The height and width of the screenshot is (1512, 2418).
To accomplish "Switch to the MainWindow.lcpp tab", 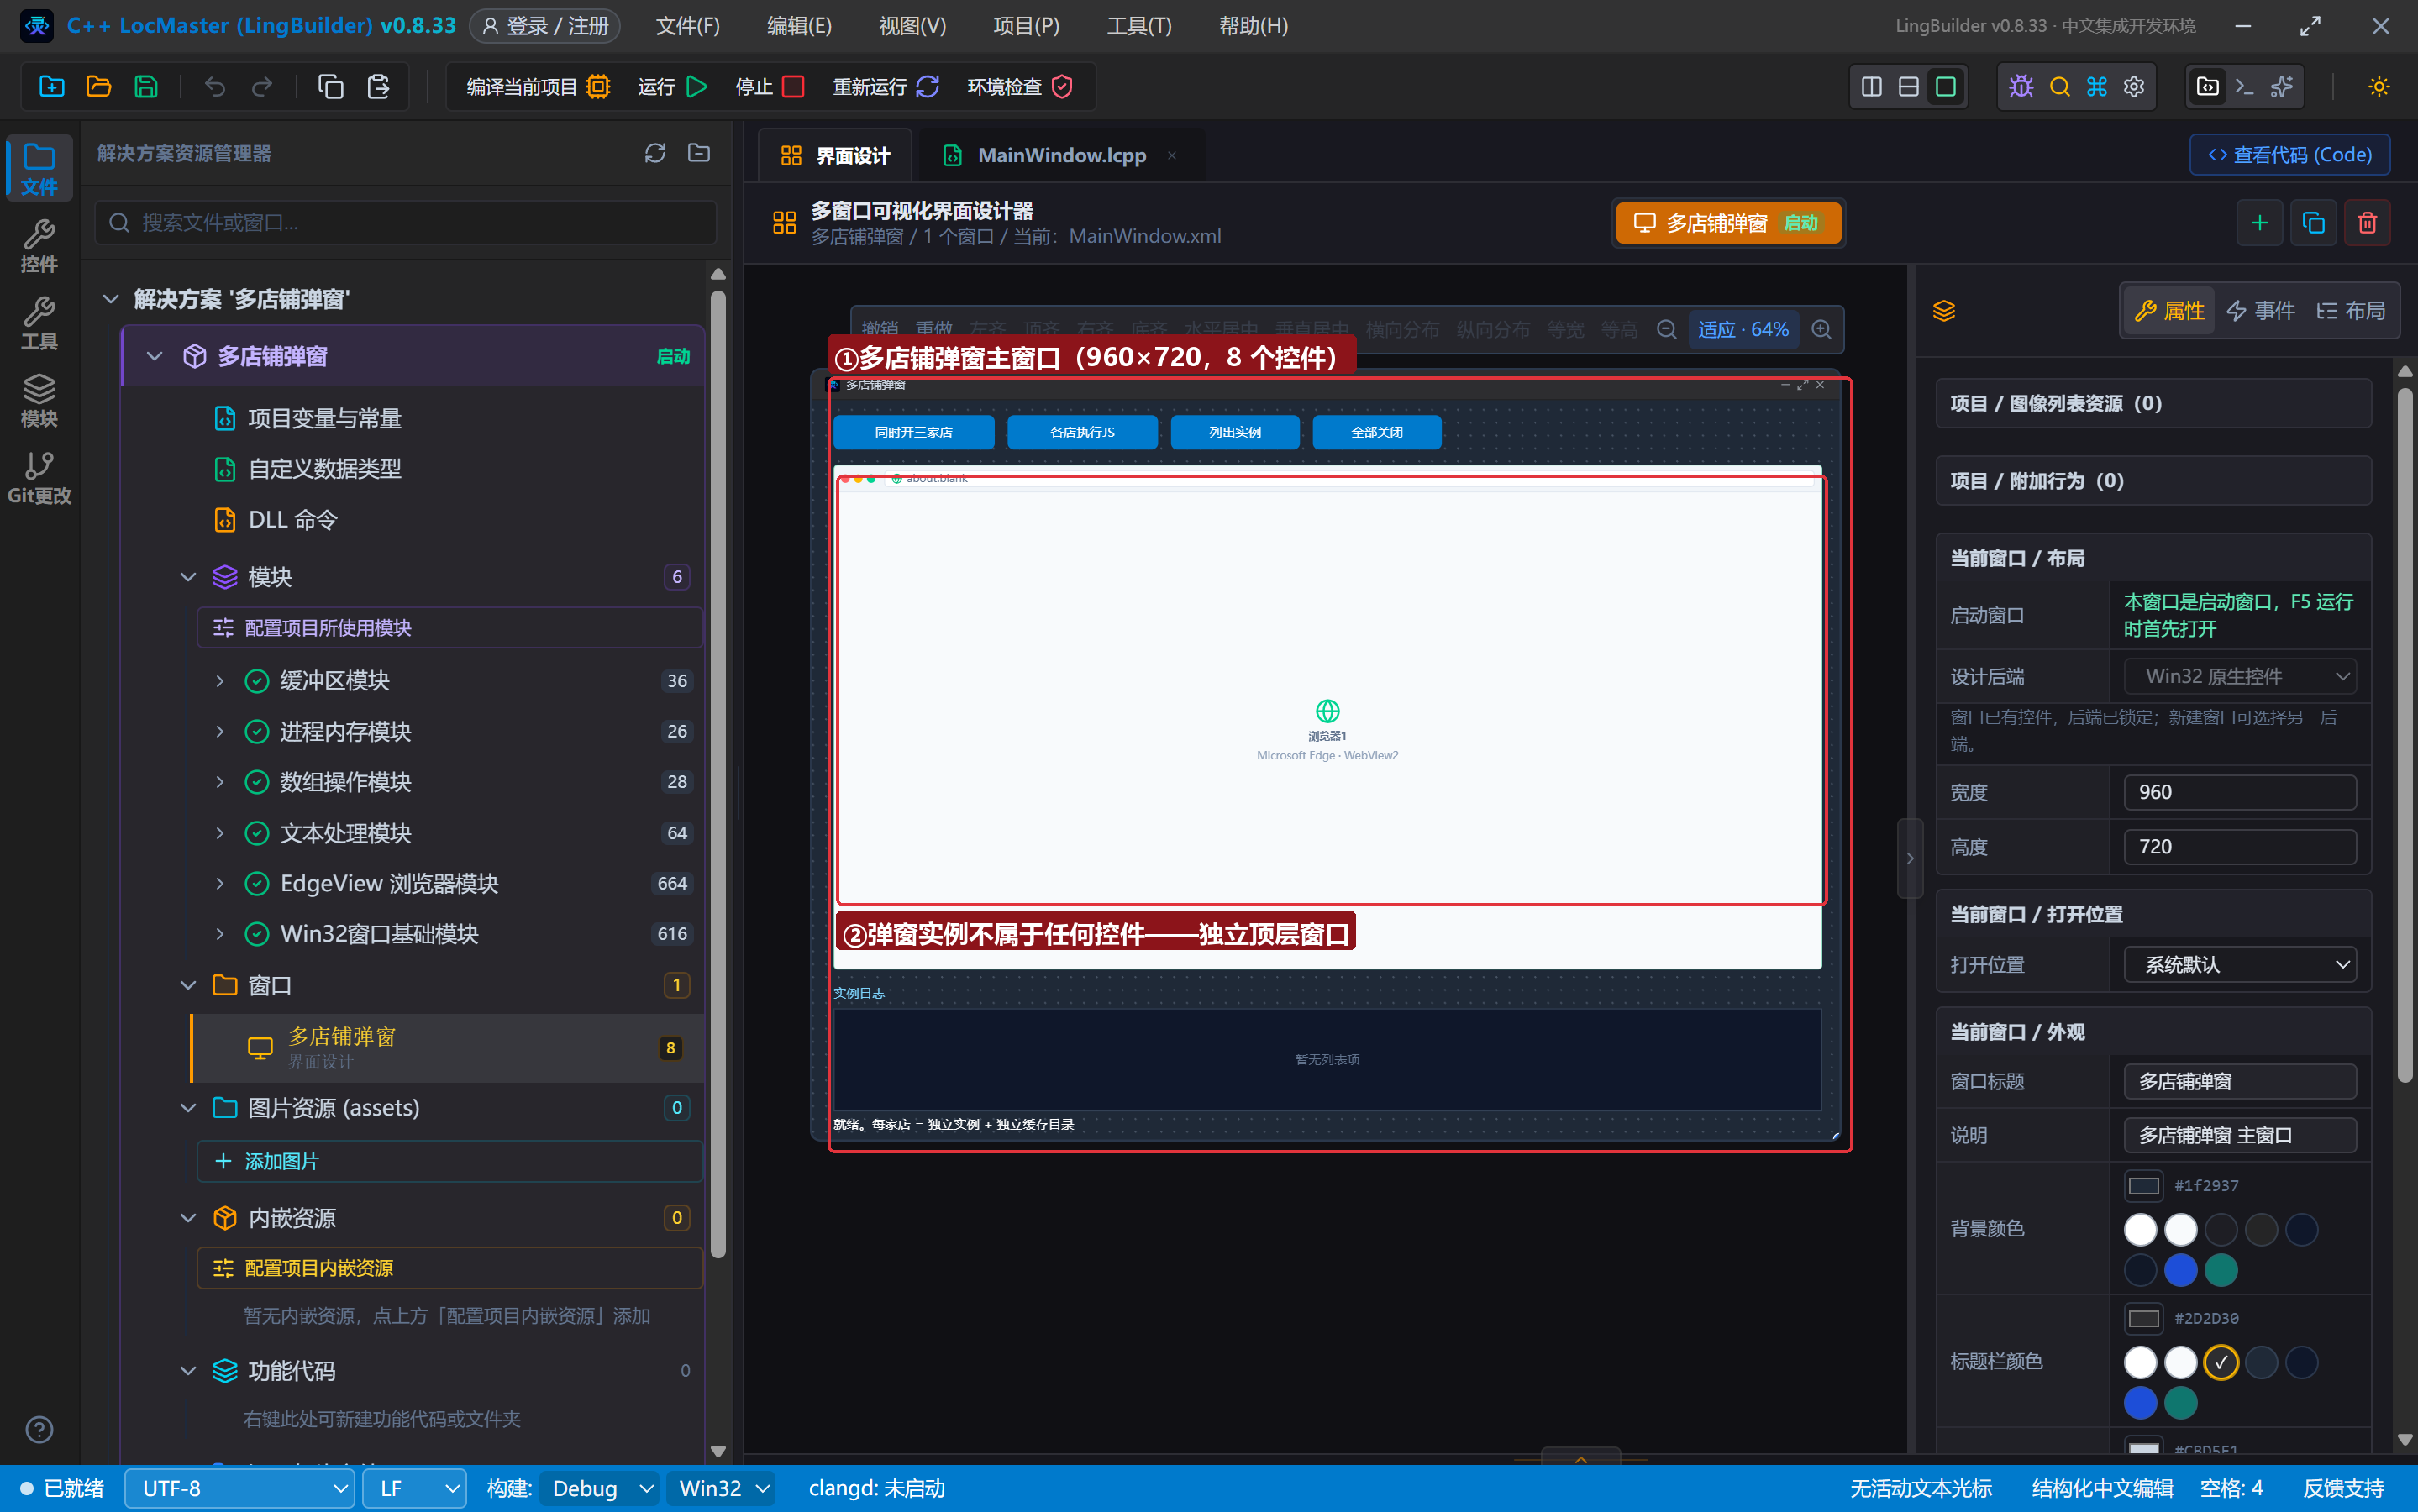I will click(x=1060, y=155).
